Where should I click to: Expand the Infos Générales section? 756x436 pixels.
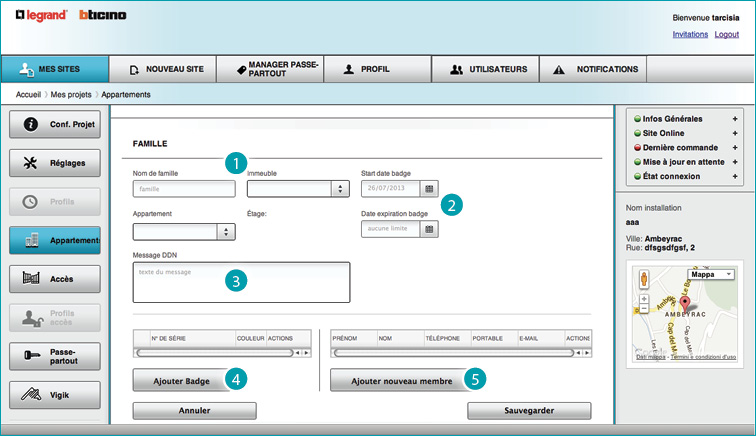click(x=735, y=119)
